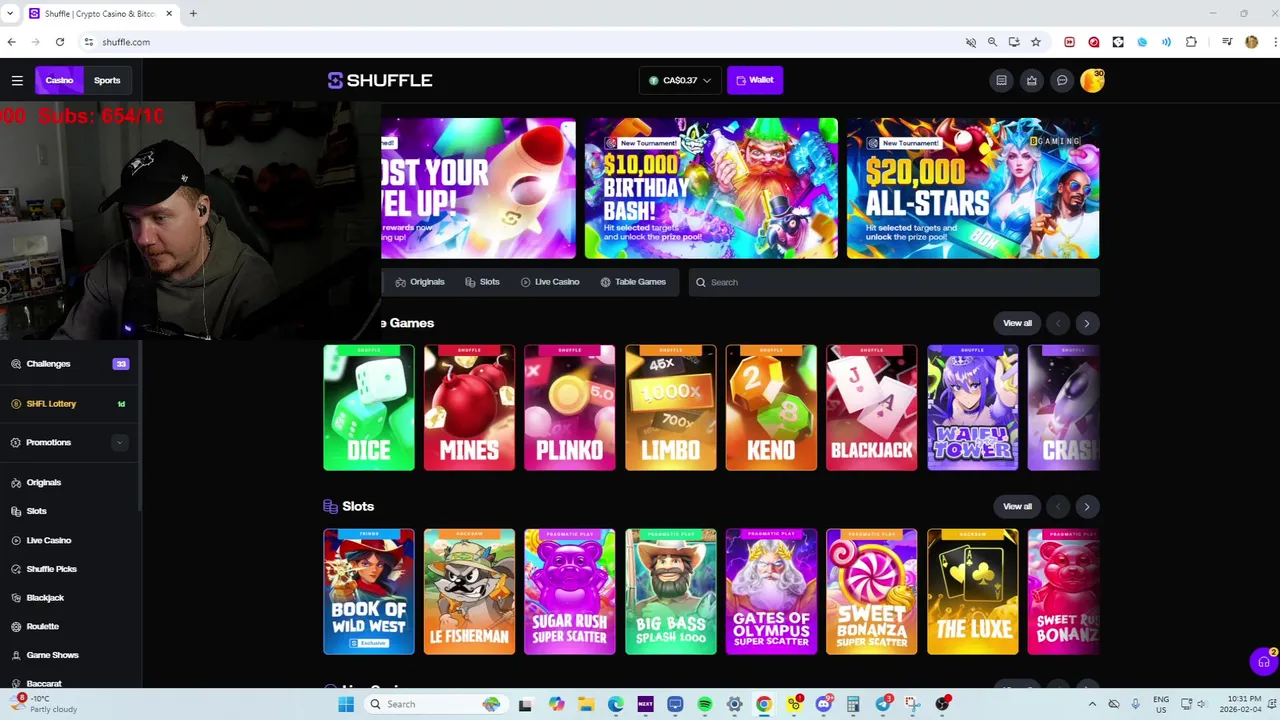Screen dimensions: 1280x720
Task: Open the chat bubble icon
Action: (x=1062, y=80)
